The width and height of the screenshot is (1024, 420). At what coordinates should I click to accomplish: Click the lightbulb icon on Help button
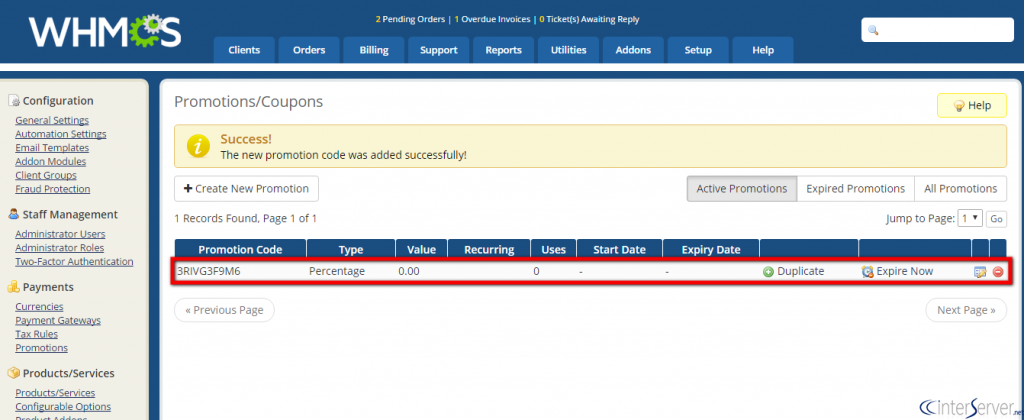pyautogui.click(x=959, y=106)
